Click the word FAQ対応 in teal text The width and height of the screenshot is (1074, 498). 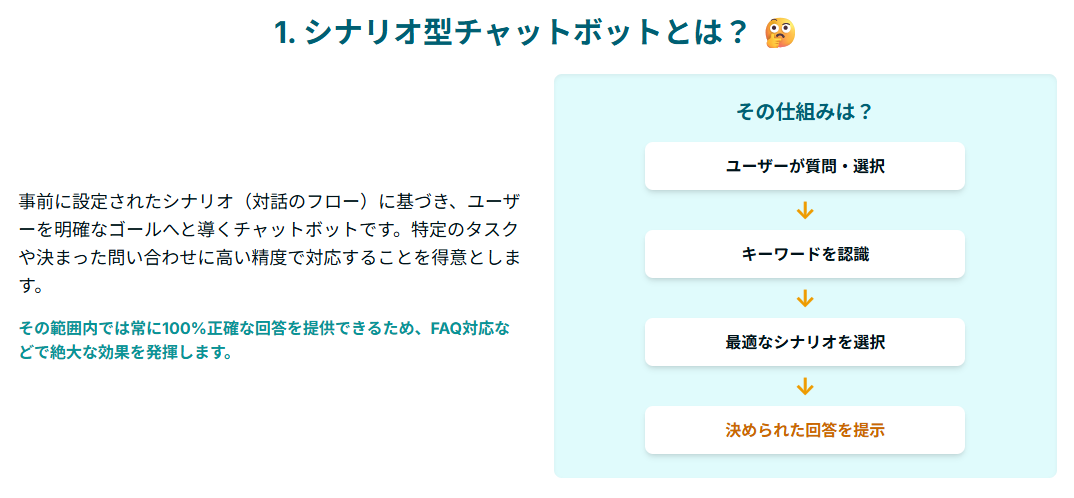coord(463,328)
